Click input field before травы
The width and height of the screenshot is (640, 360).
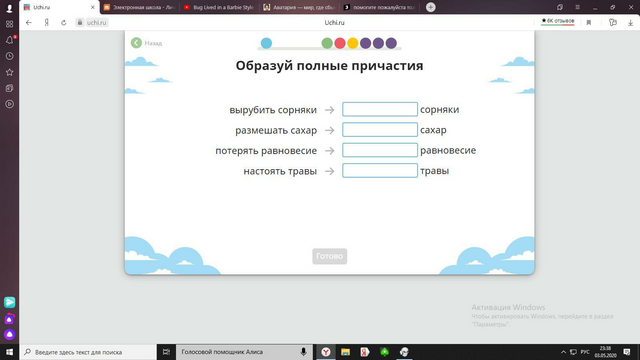(x=380, y=171)
